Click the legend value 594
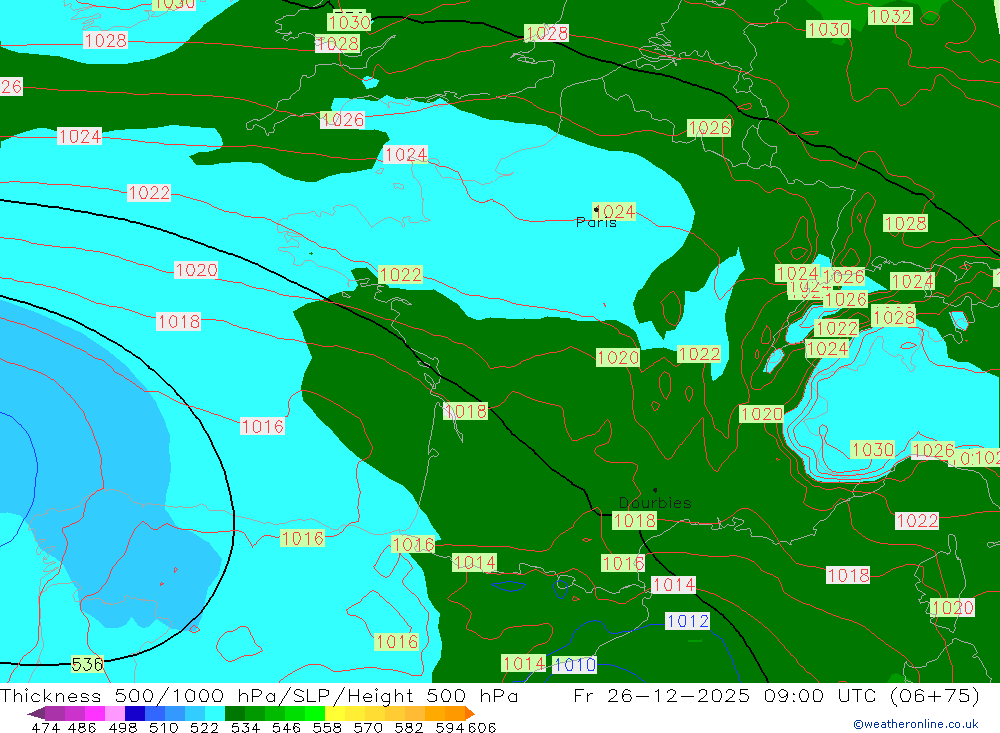 pos(450,727)
